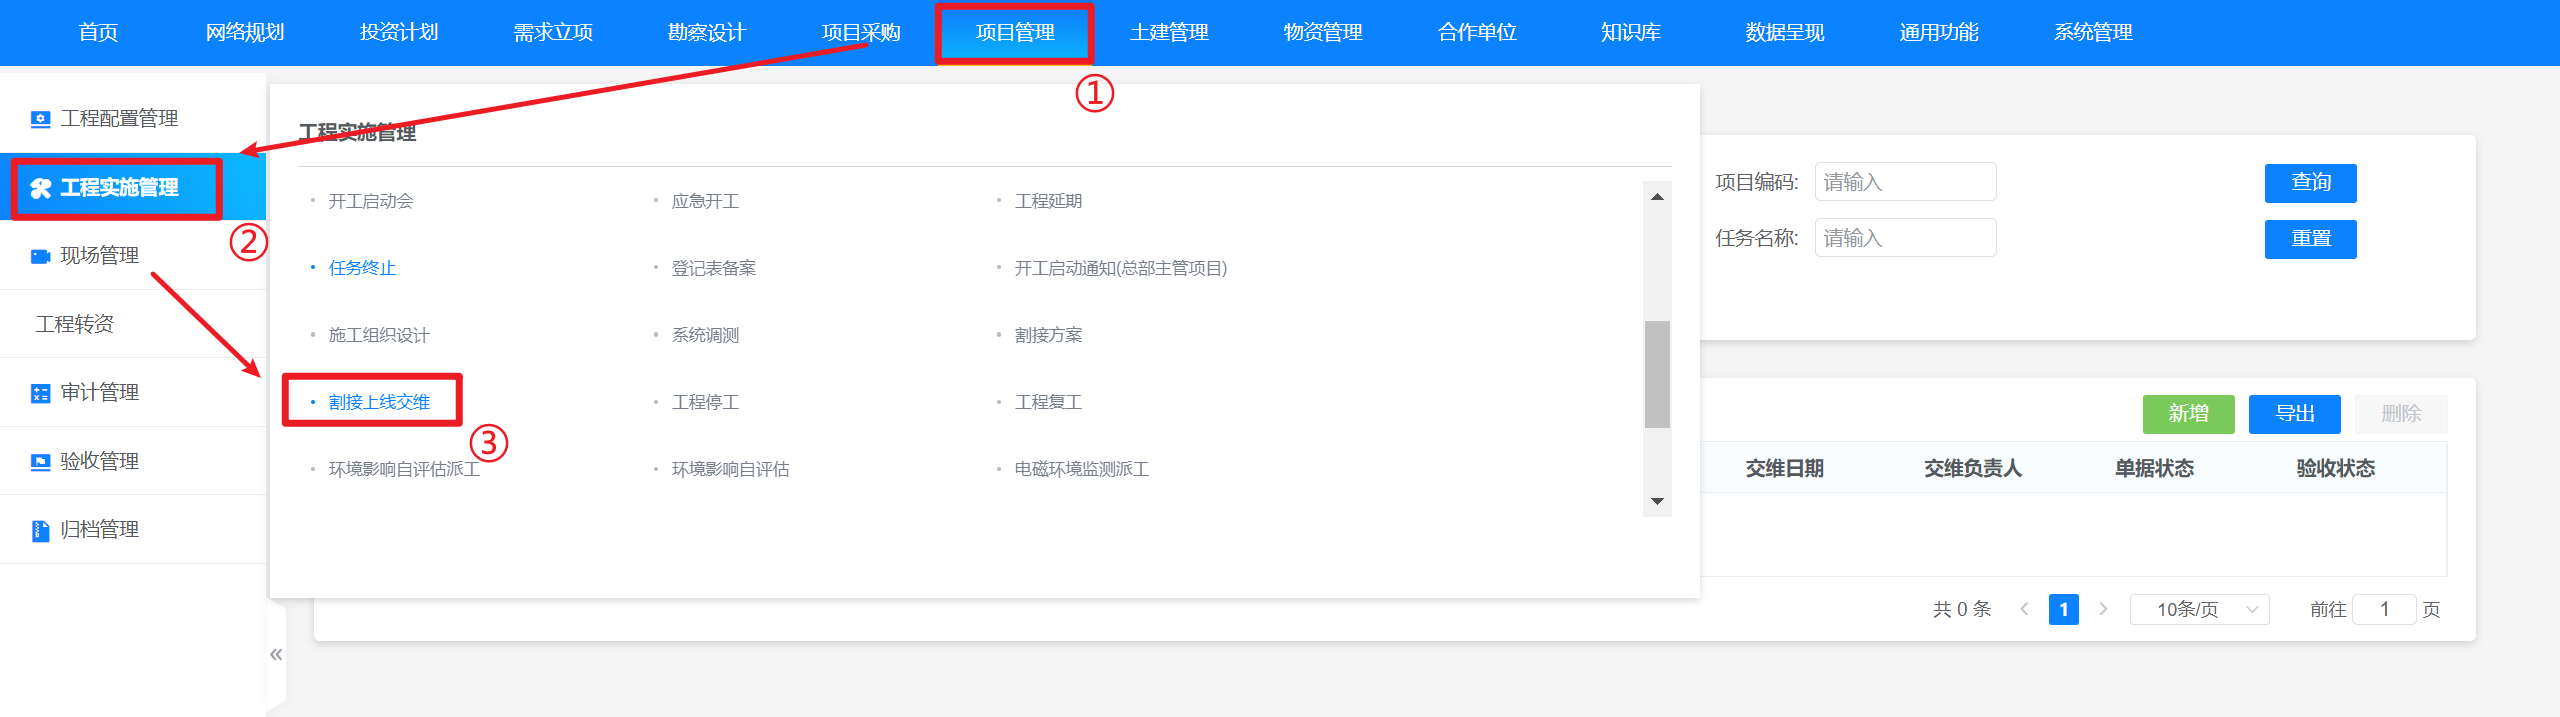Image resolution: width=2560 pixels, height=717 pixels.
Task: Open the 割接方案 link
Action: [x=1048, y=335]
